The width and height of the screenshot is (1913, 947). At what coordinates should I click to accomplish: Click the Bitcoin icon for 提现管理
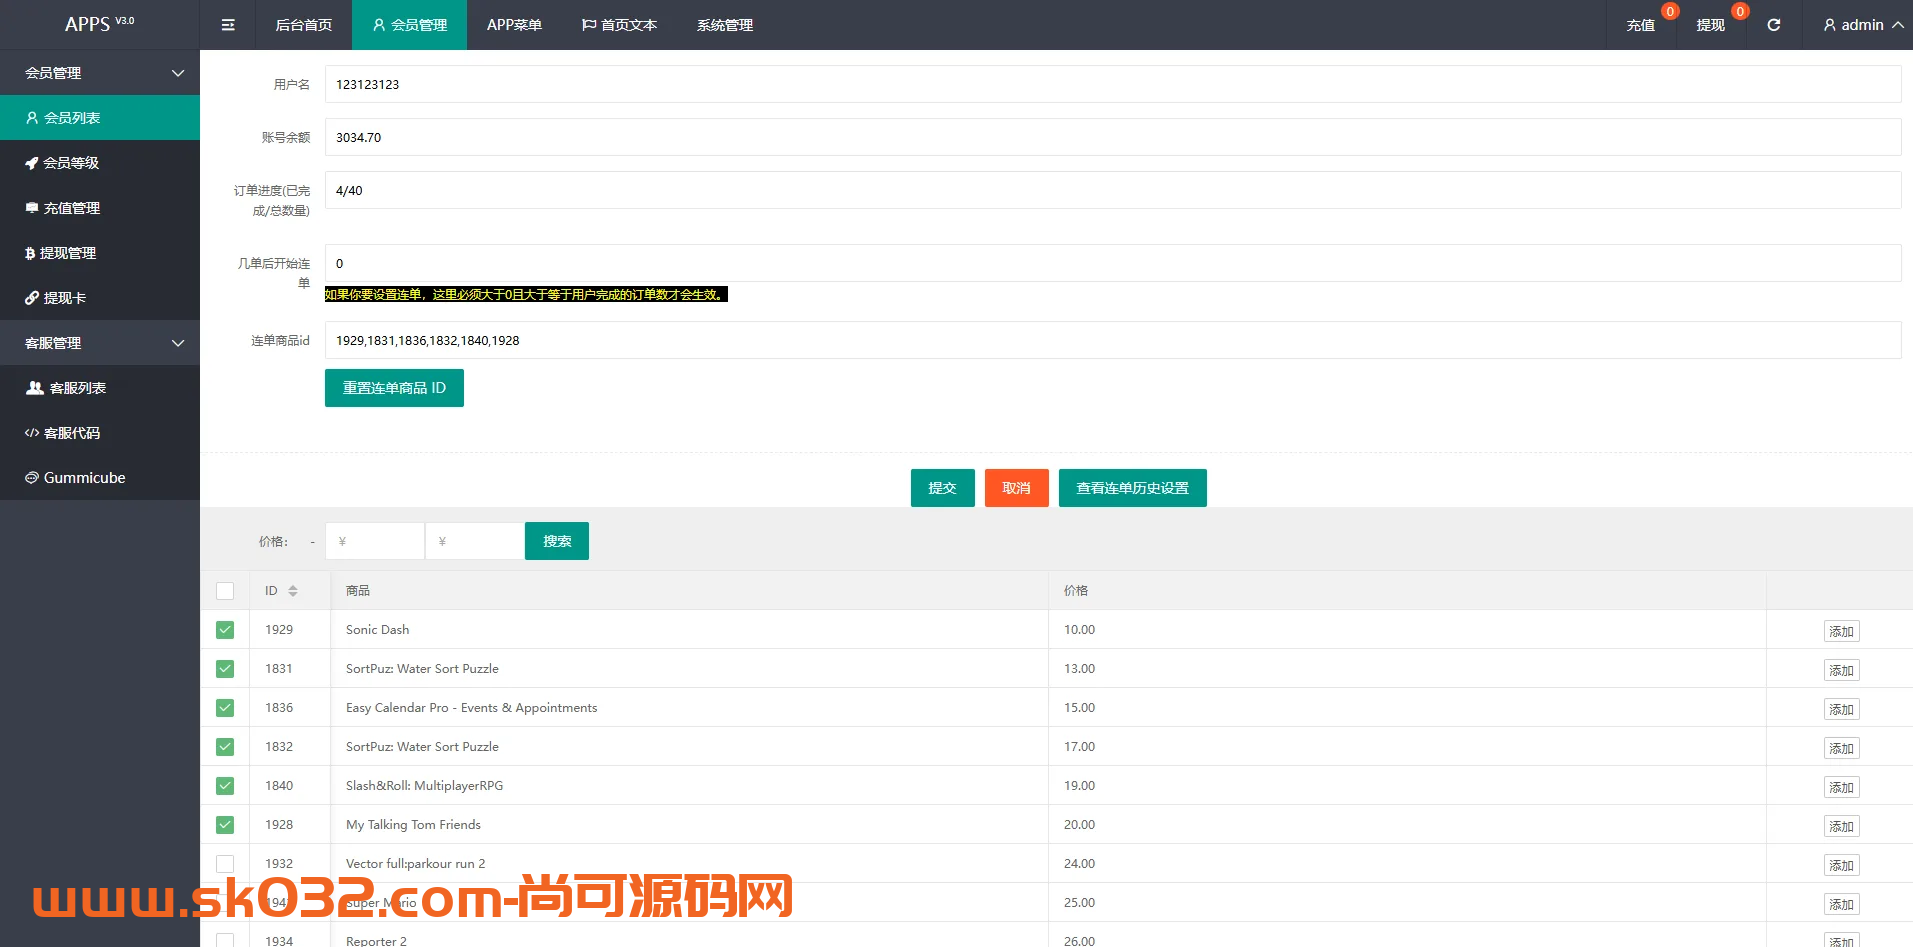click(x=30, y=252)
